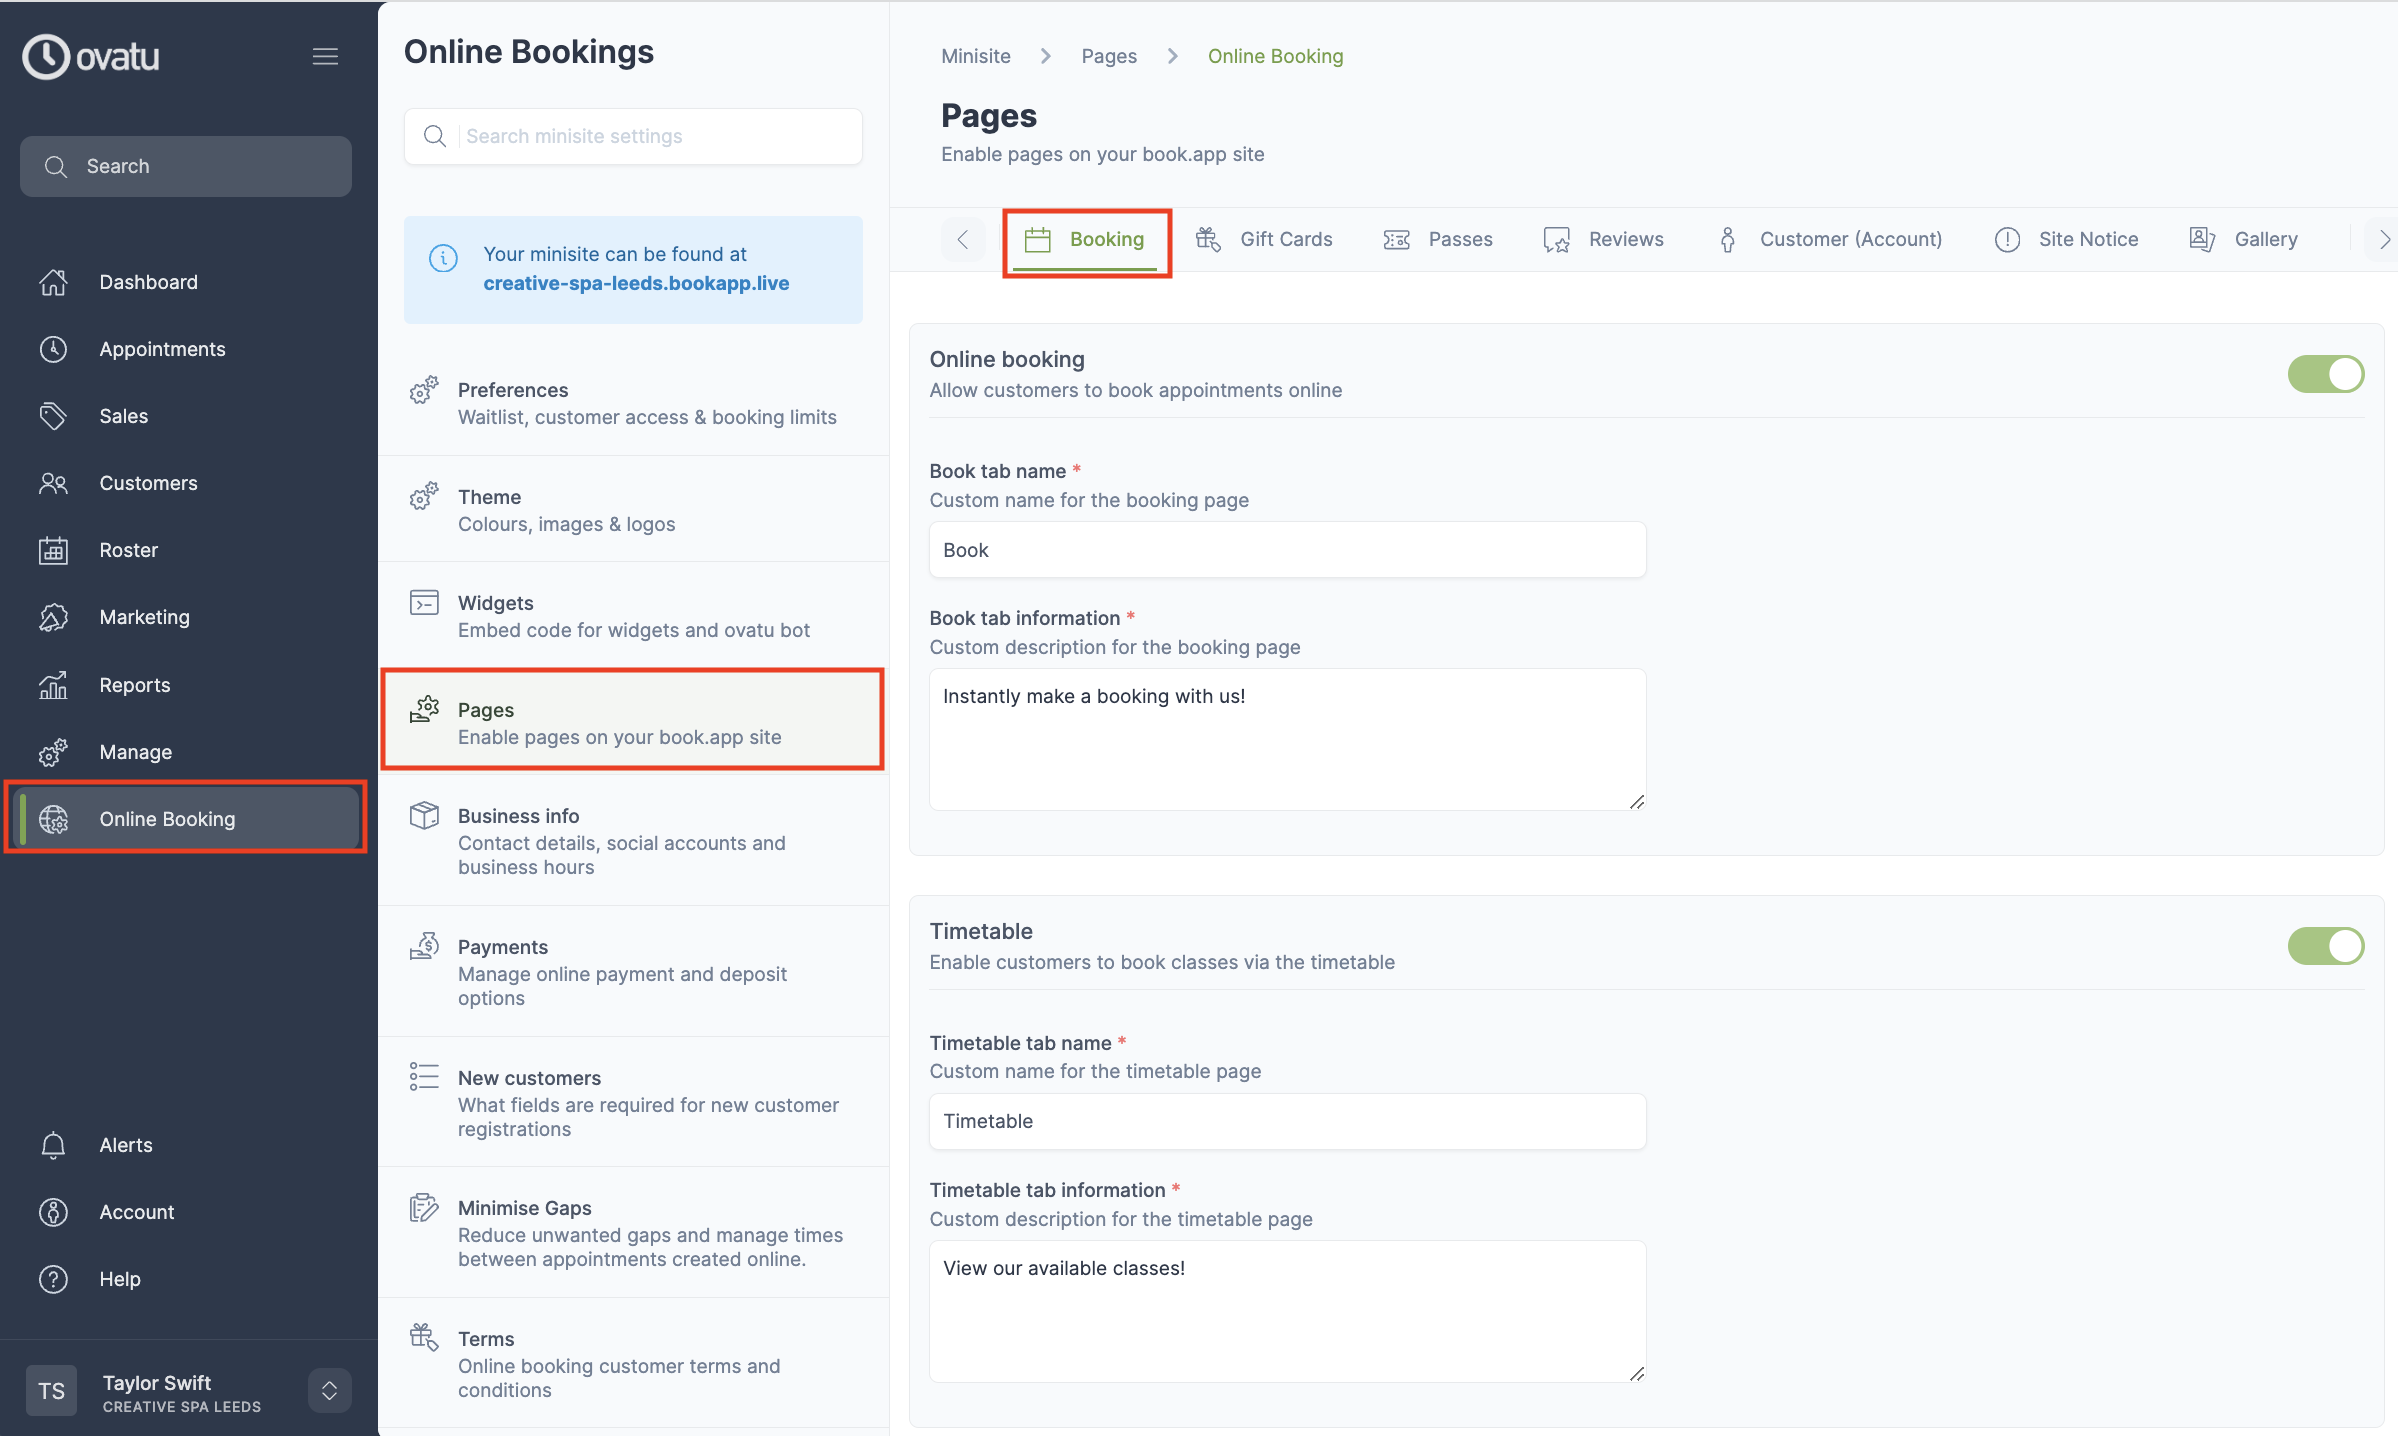Click the Ovatu clock logo

pyautogui.click(x=44, y=56)
